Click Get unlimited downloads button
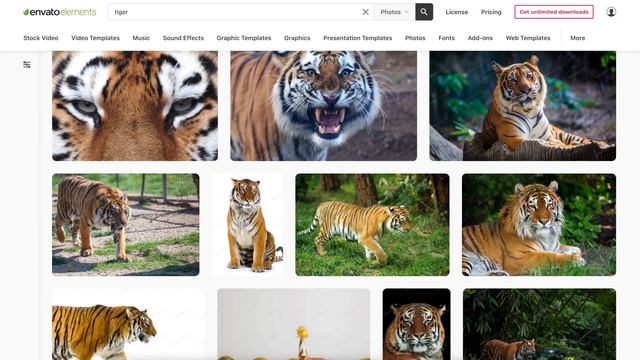The width and height of the screenshot is (640, 360). (x=554, y=12)
